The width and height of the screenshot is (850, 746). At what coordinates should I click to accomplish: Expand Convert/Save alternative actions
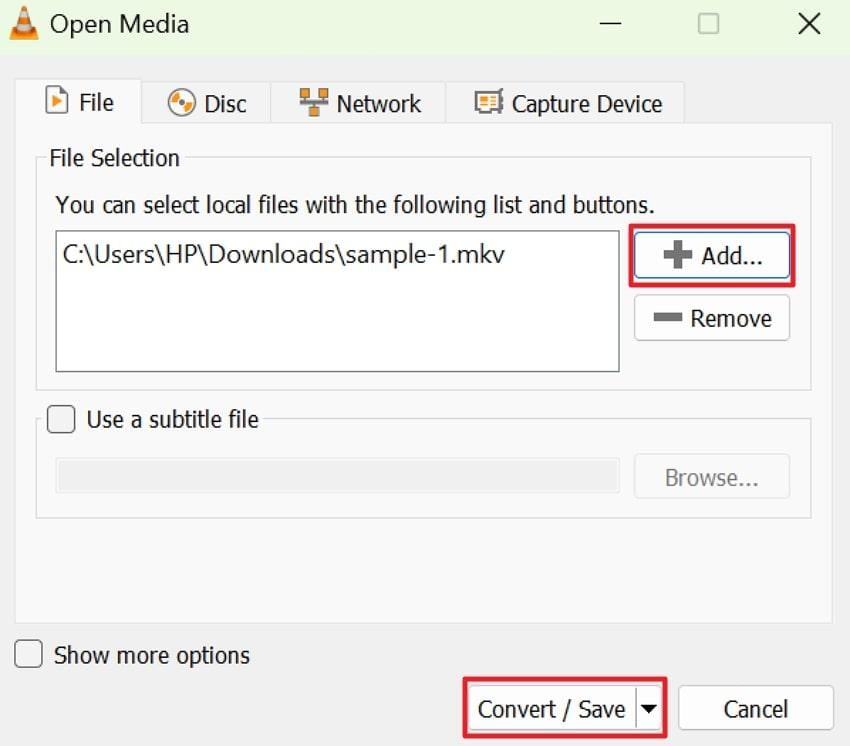tap(647, 708)
